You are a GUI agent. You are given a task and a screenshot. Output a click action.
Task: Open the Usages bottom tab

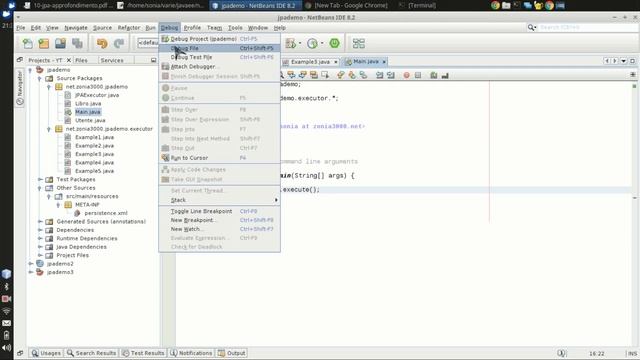tap(46, 353)
